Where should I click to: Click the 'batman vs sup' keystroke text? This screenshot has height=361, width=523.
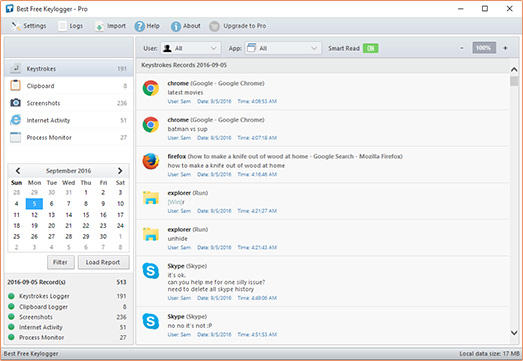187,129
